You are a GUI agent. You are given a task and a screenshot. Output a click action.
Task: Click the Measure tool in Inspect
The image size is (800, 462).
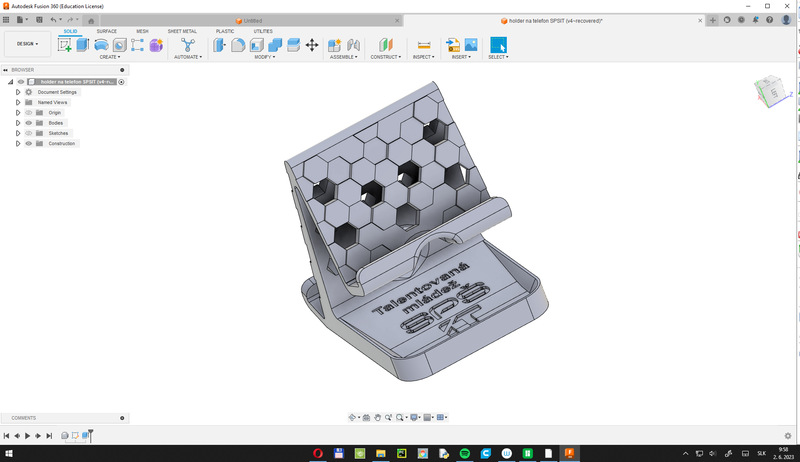click(x=423, y=44)
